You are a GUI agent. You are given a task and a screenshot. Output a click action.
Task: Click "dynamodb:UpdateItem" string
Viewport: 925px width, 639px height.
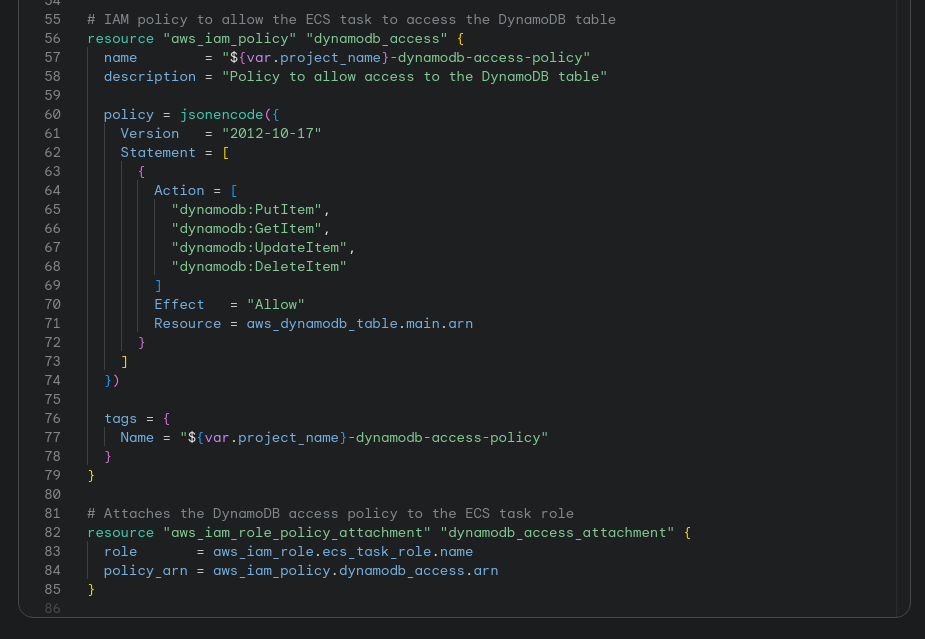tap(259, 247)
